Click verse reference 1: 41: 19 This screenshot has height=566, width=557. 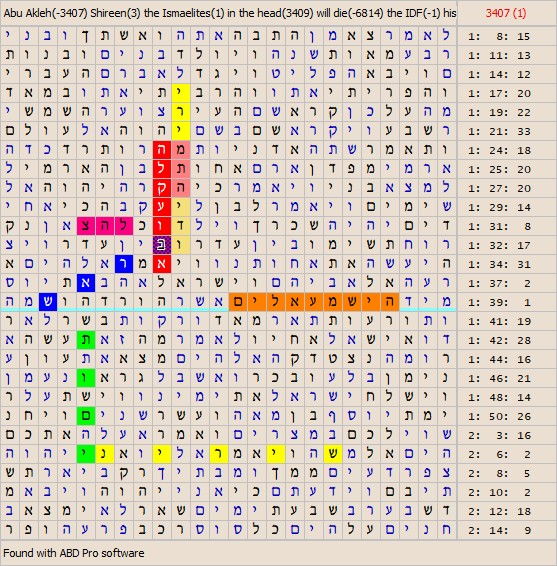pos(499,321)
